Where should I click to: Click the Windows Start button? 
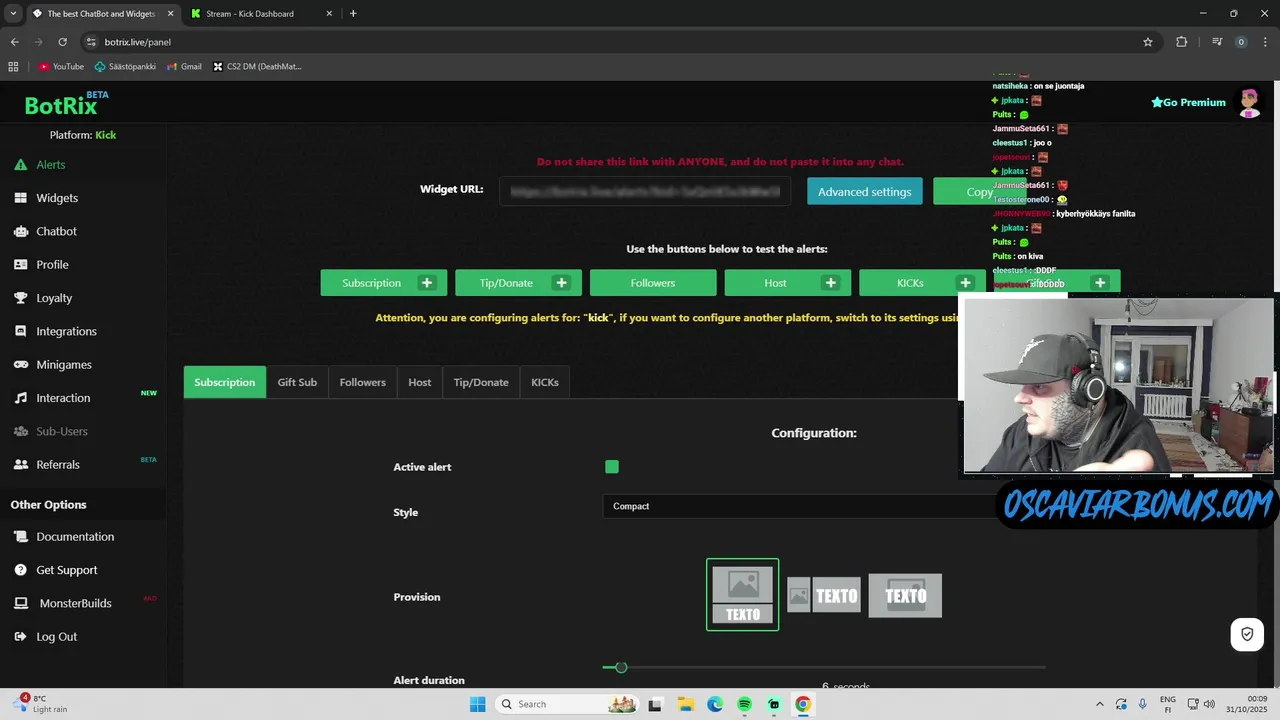pos(478,704)
